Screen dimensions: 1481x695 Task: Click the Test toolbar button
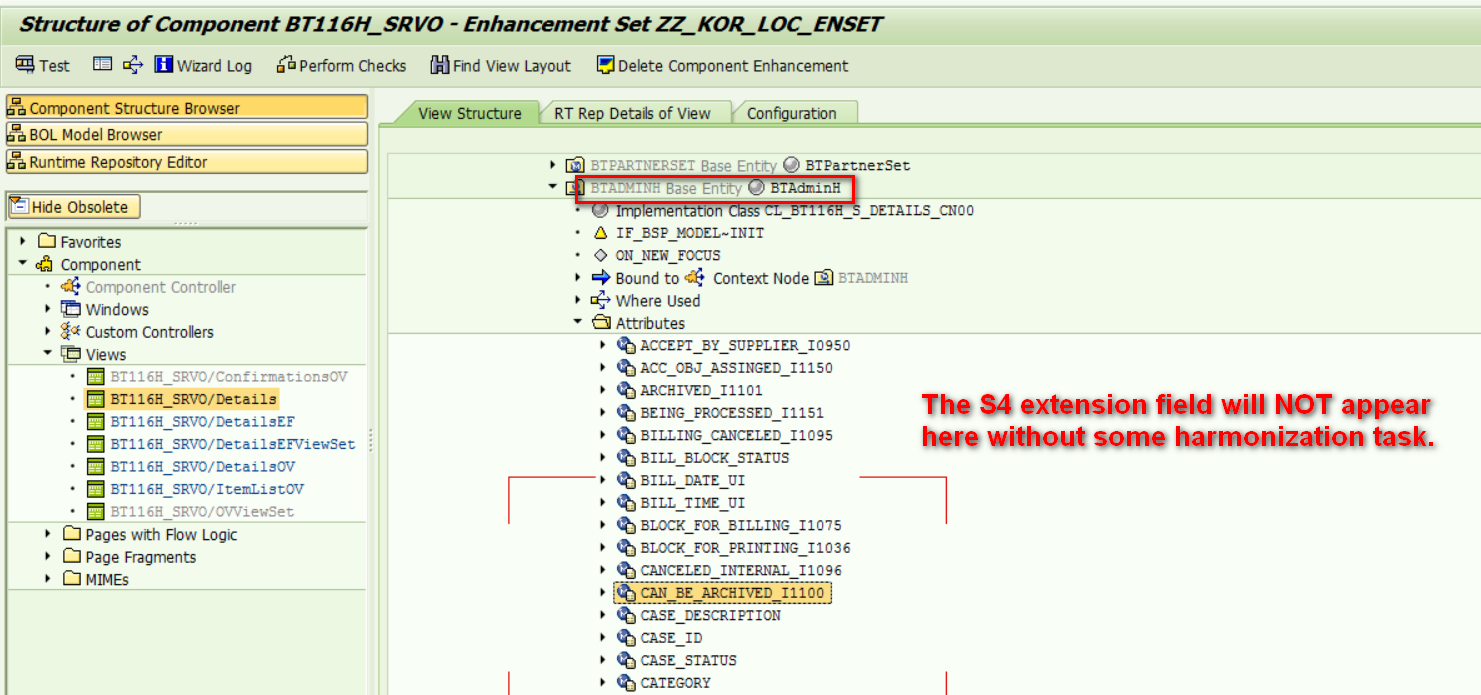pyautogui.click(x=43, y=65)
